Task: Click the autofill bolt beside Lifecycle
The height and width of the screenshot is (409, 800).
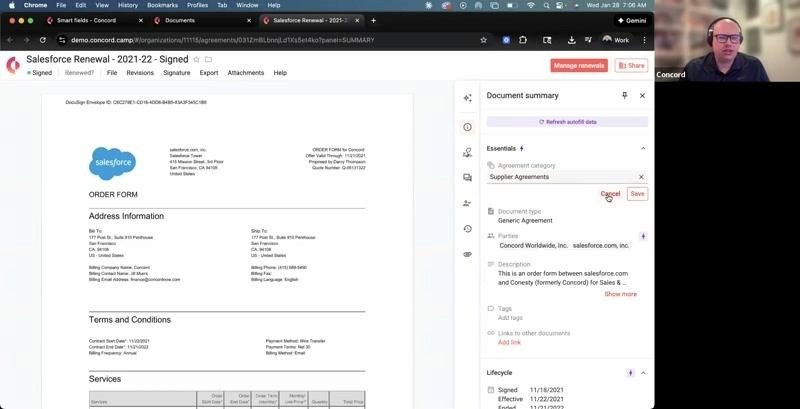Action: pos(630,373)
